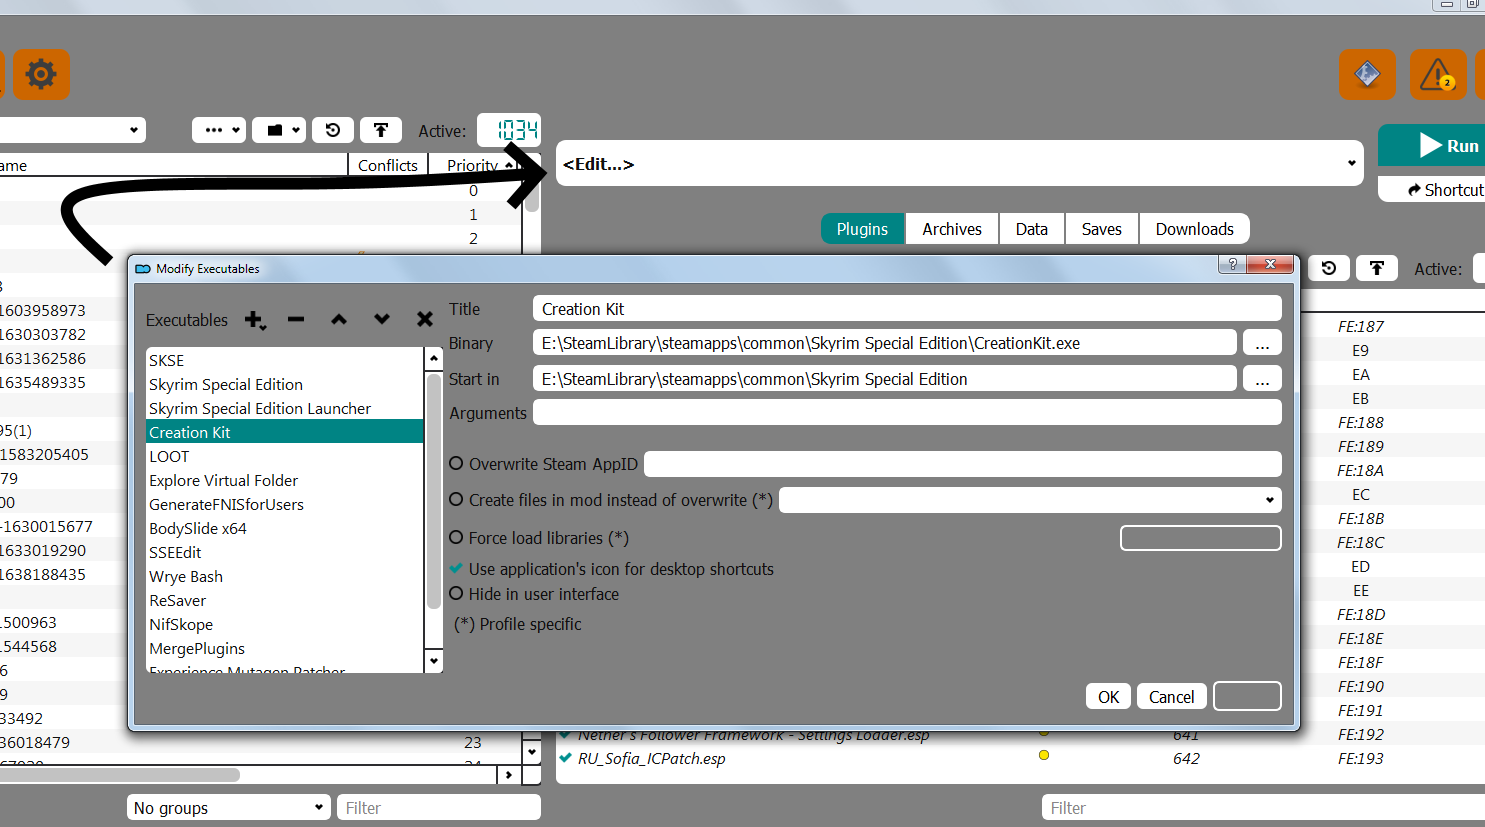Uncheck Use application's icon for desktop shortcuts

tap(456, 568)
